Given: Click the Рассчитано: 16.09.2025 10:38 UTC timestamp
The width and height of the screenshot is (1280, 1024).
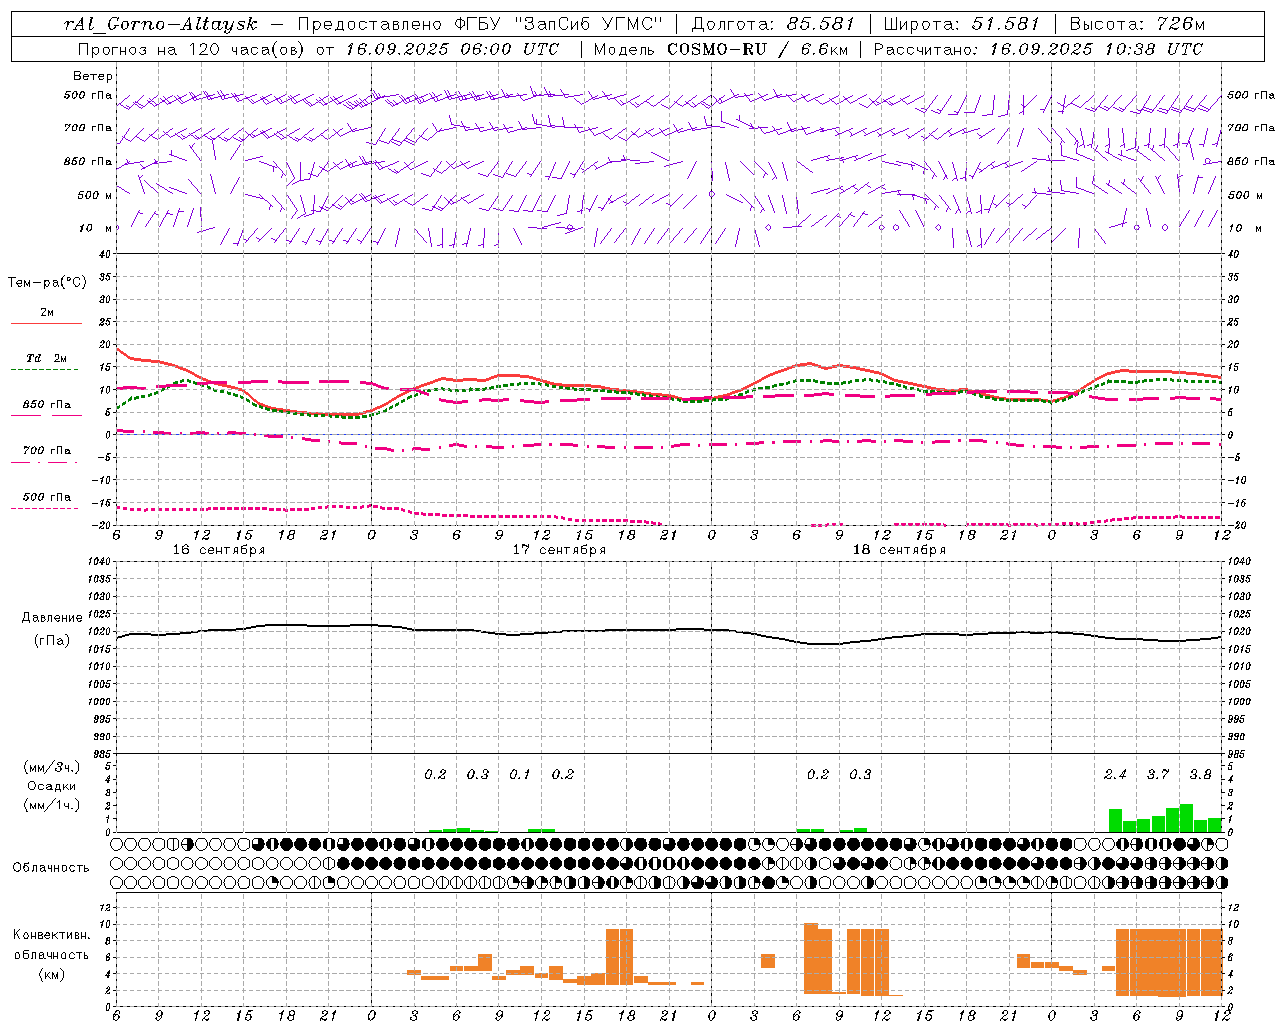Looking at the screenshot, I should pyautogui.click(x=1038, y=49).
